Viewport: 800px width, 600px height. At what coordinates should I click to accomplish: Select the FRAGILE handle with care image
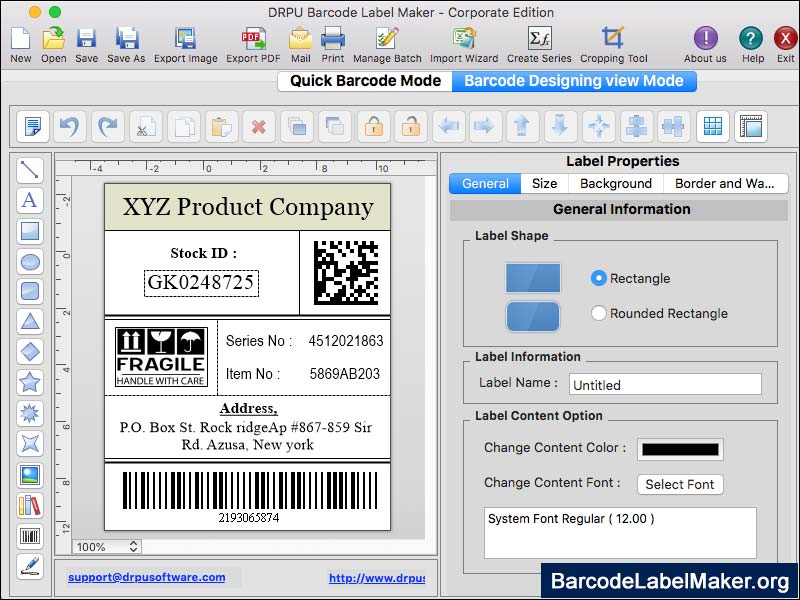[x=161, y=357]
